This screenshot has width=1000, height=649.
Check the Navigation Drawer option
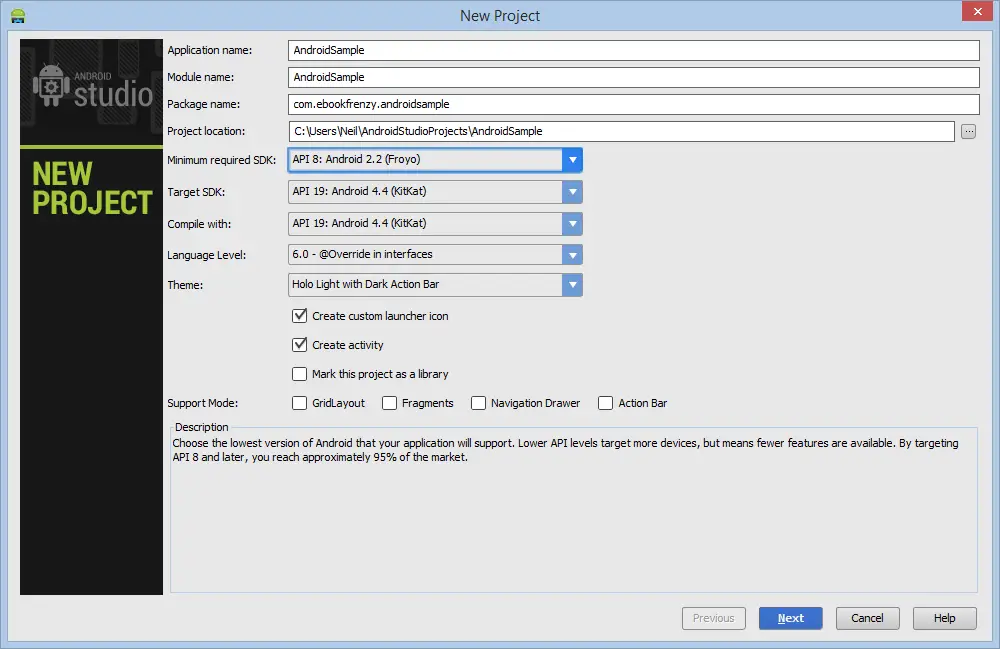pyautogui.click(x=478, y=403)
